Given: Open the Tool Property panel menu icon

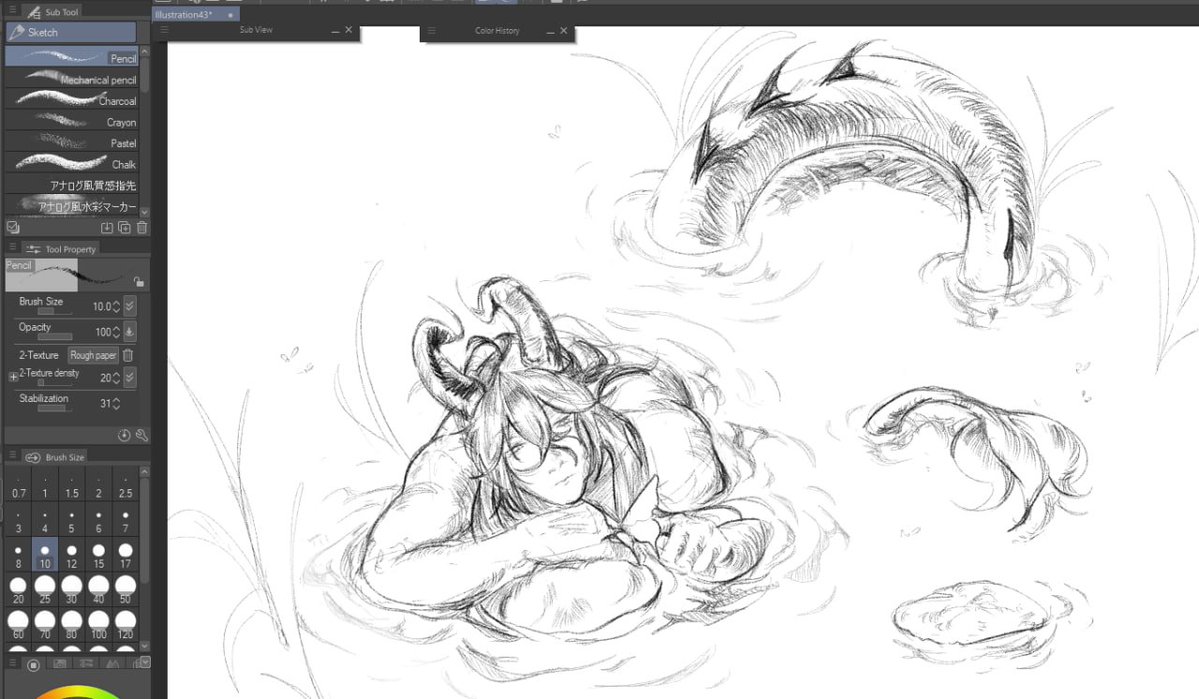Looking at the screenshot, I should (x=11, y=248).
